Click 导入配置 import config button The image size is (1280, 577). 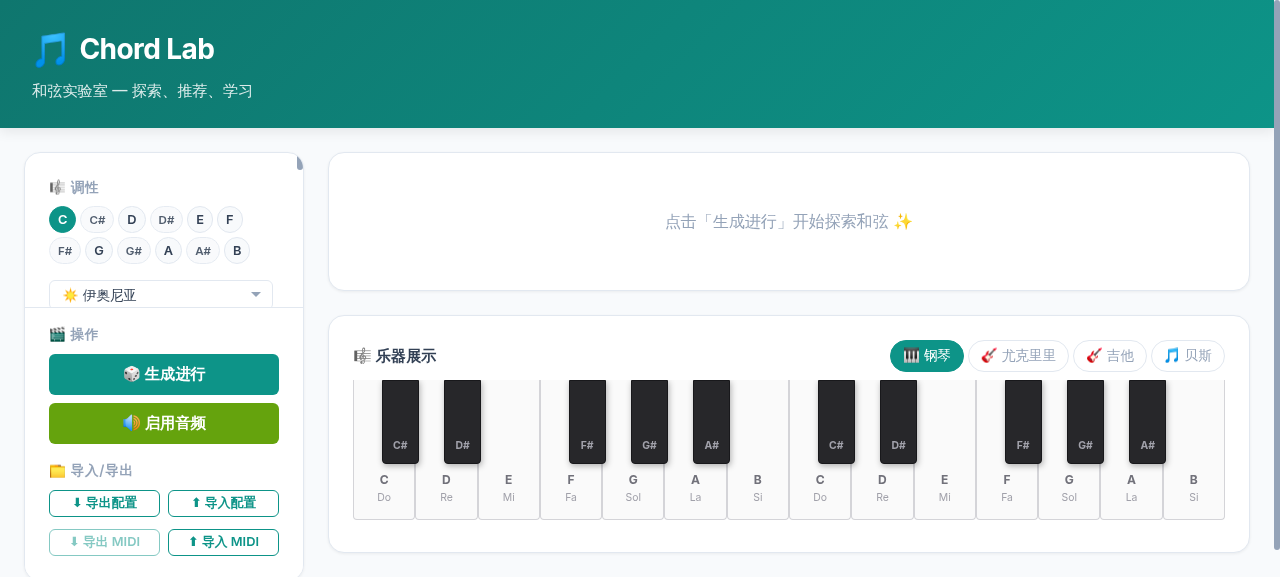(x=223, y=503)
